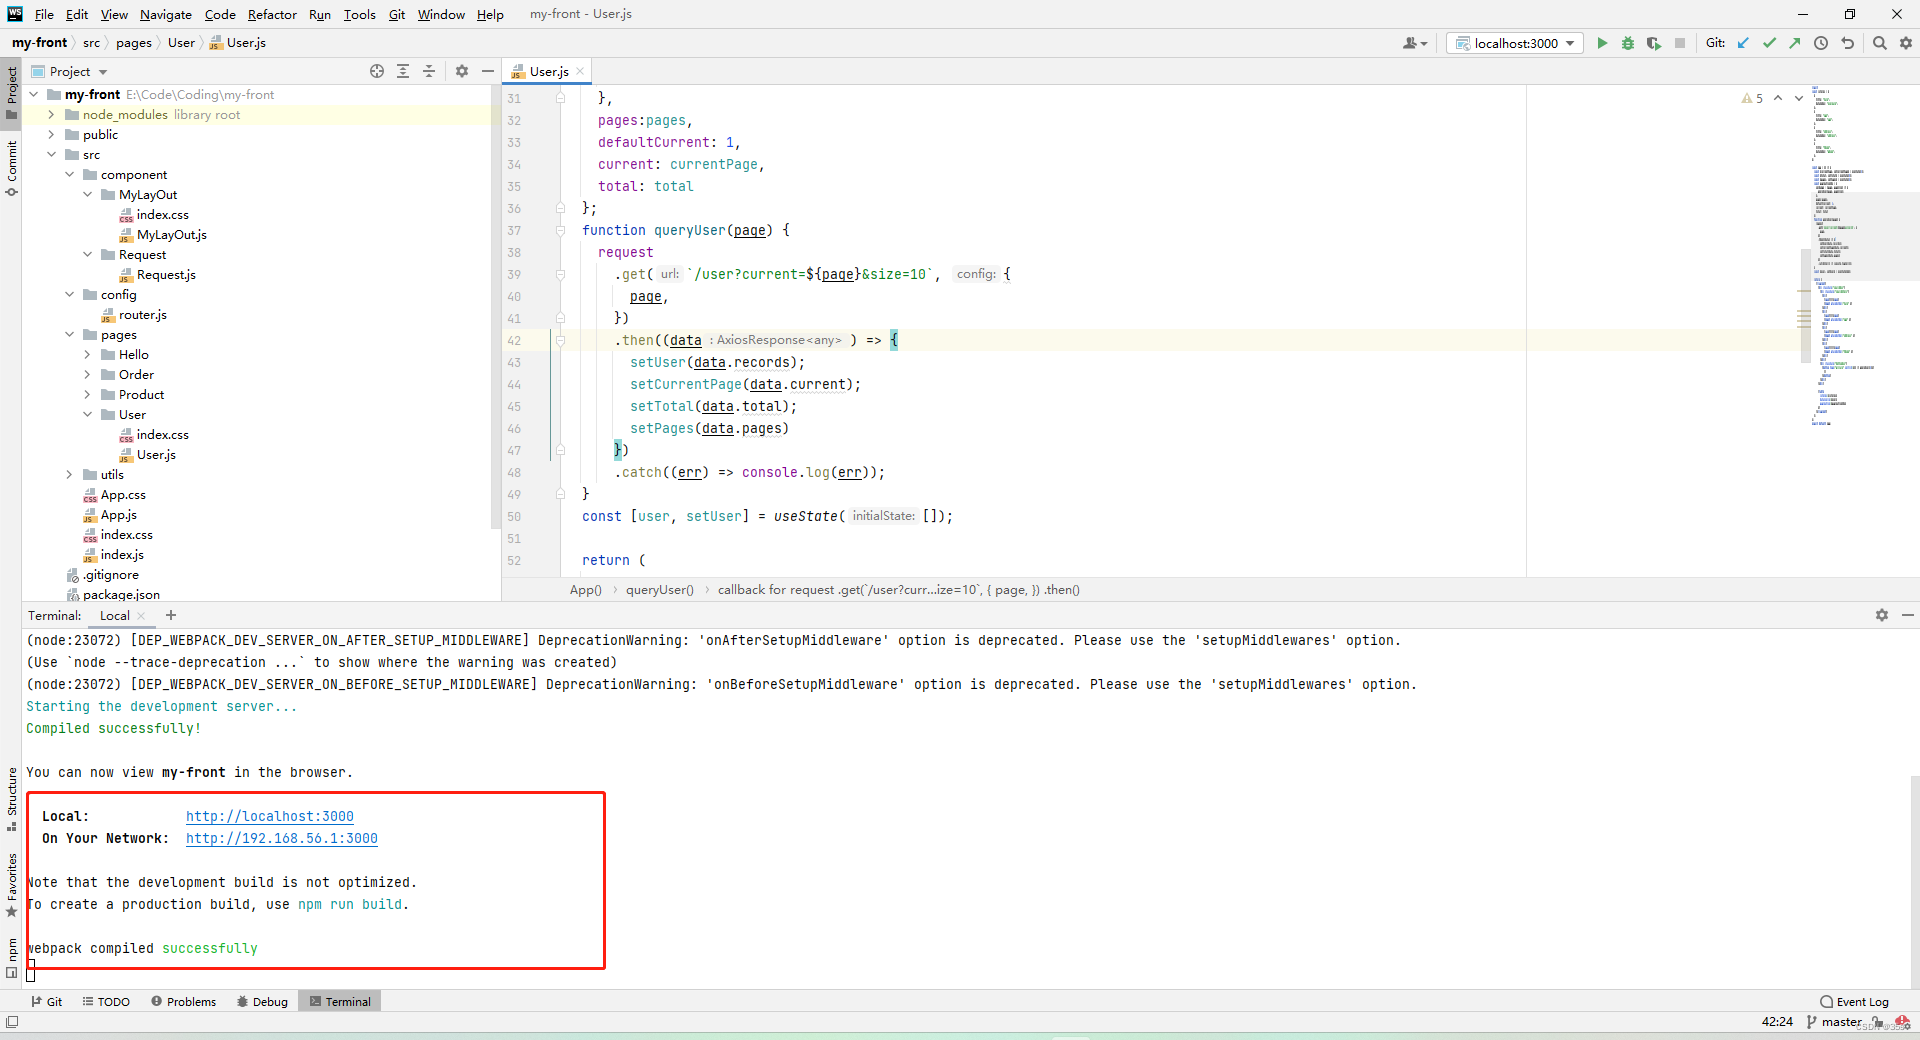Toggle the Project side tool window
This screenshot has width=1920, height=1040.
11,92
